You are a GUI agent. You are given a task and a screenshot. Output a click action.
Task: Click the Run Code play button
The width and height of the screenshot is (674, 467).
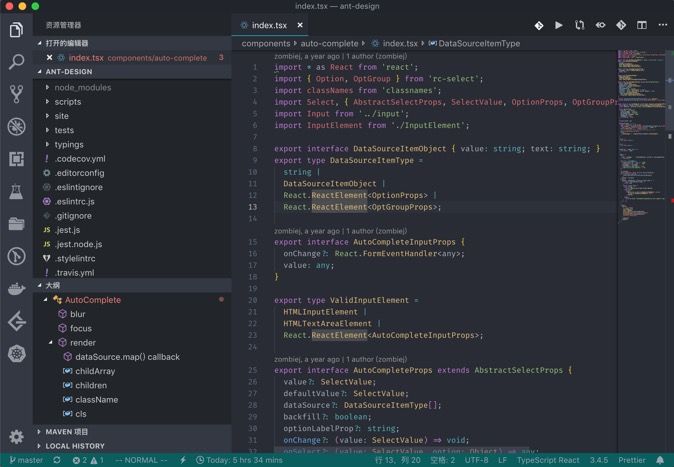tap(559, 25)
